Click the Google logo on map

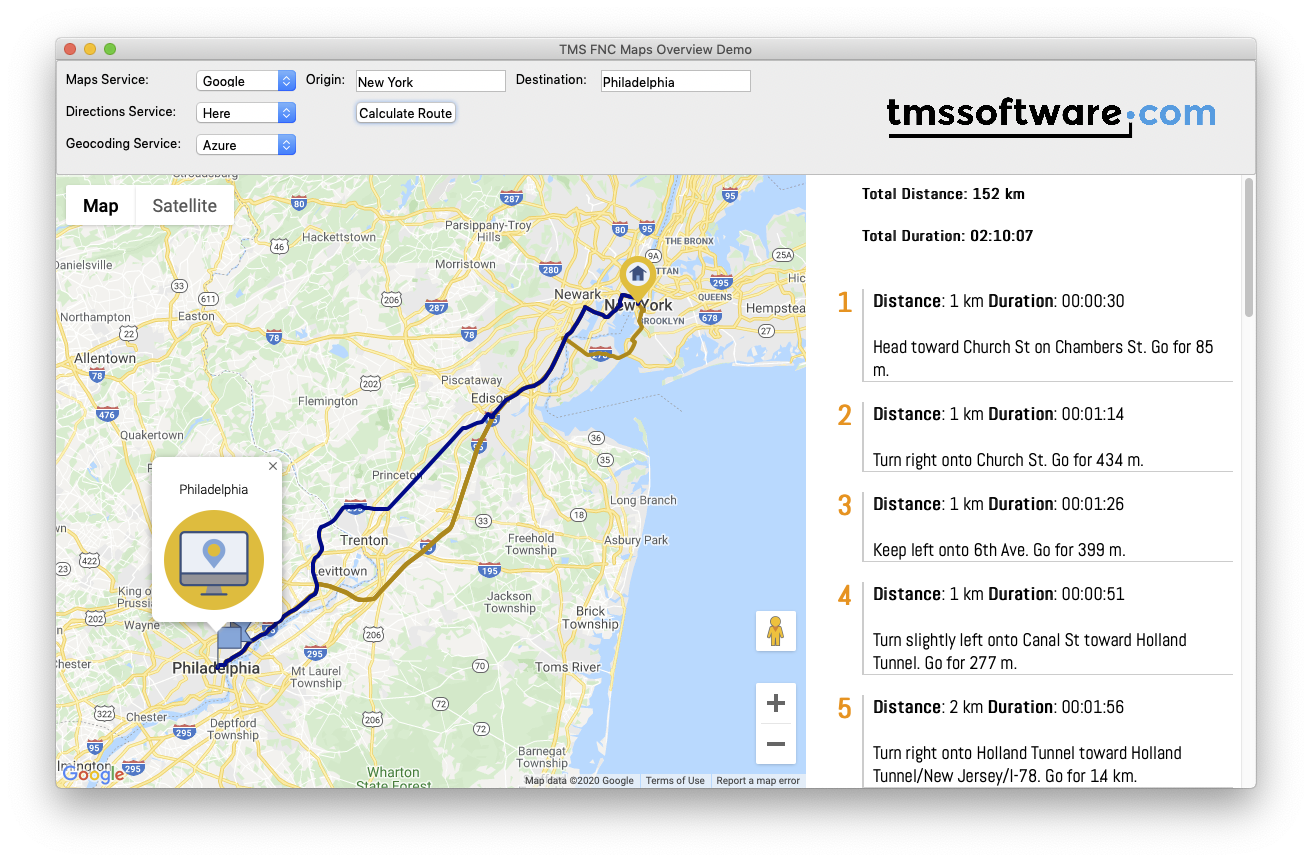[x=93, y=774]
